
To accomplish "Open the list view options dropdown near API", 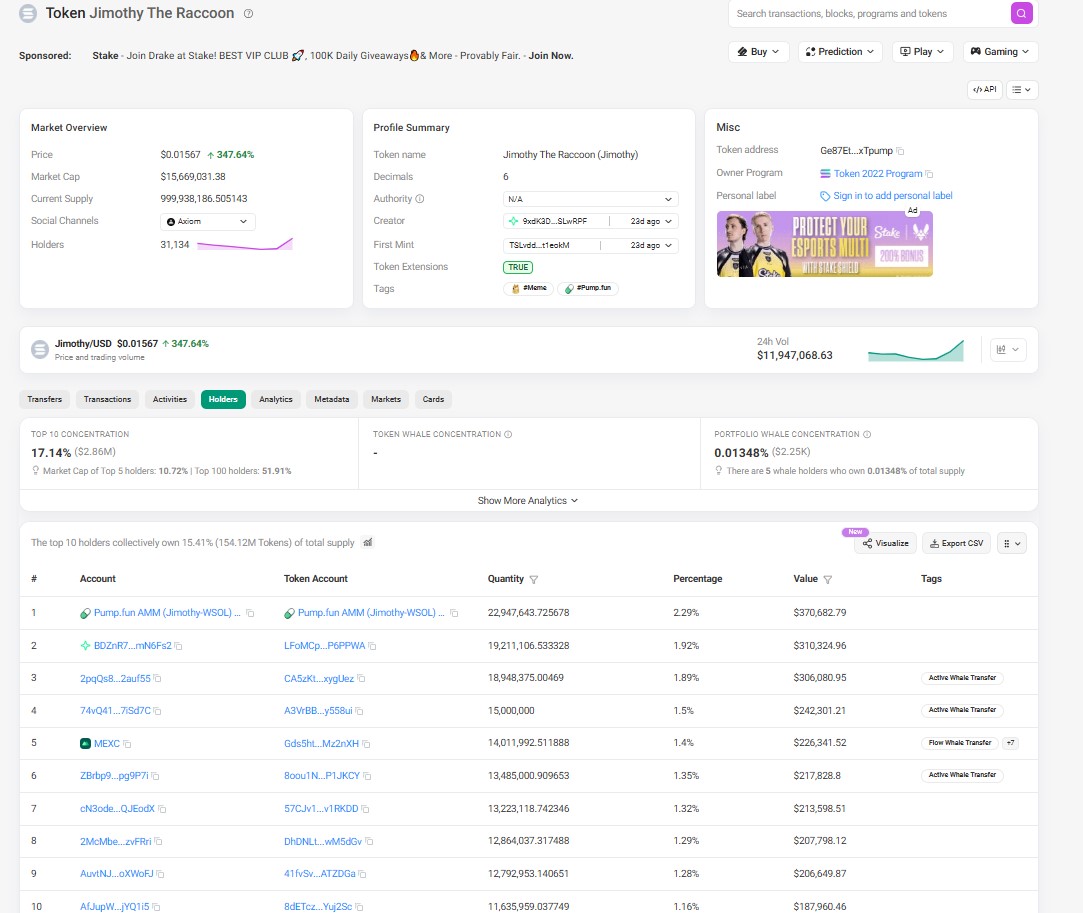I will point(1022,90).
